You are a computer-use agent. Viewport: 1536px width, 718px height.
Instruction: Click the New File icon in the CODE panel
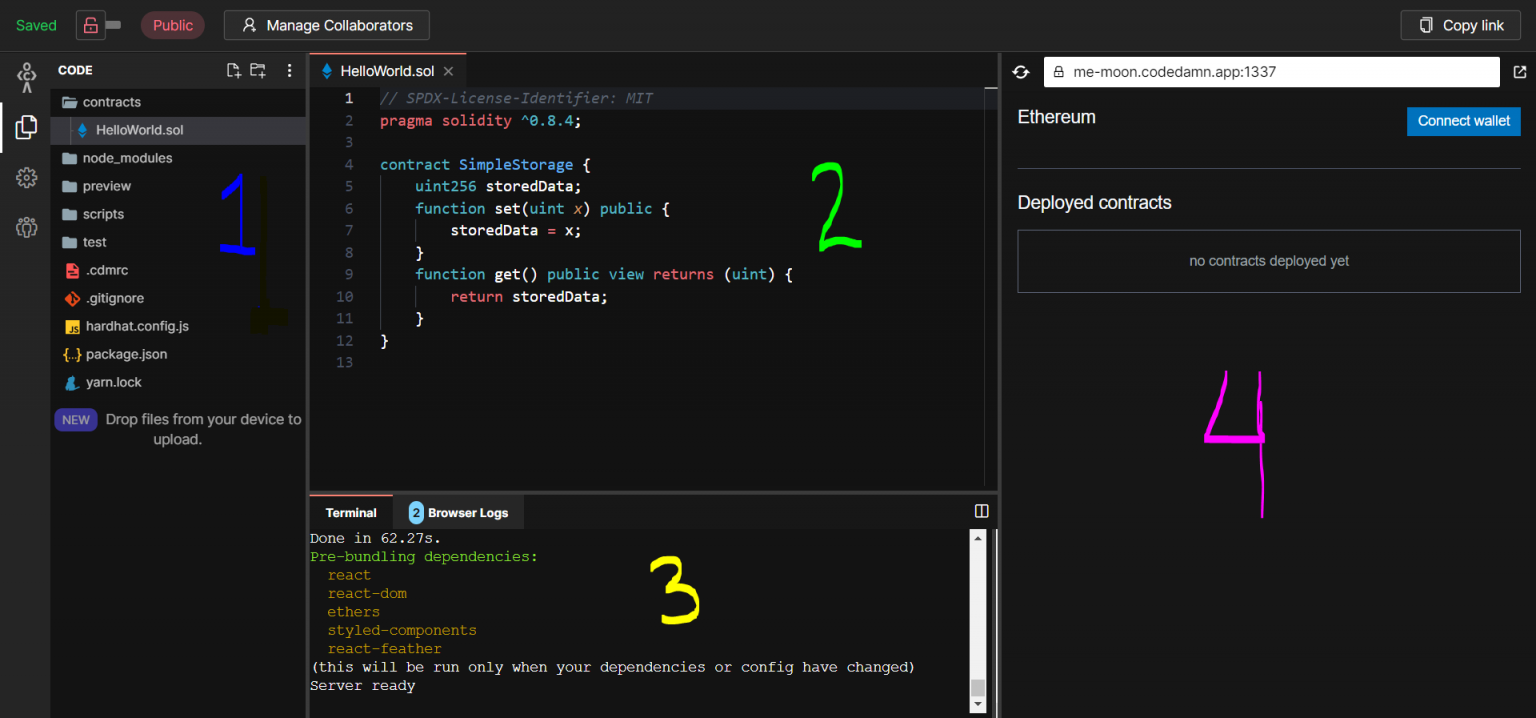(x=233, y=70)
